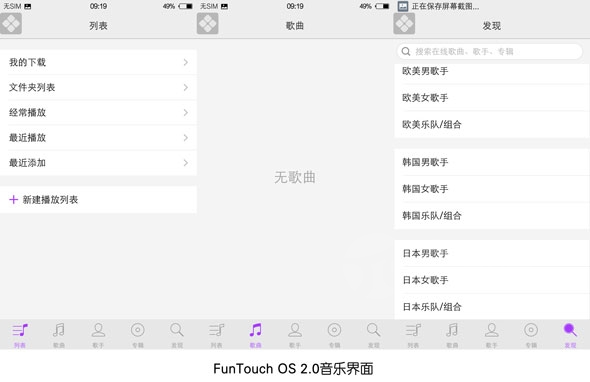Click the chevron beside 最近添加
The height and width of the screenshot is (382, 590).
tap(186, 163)
